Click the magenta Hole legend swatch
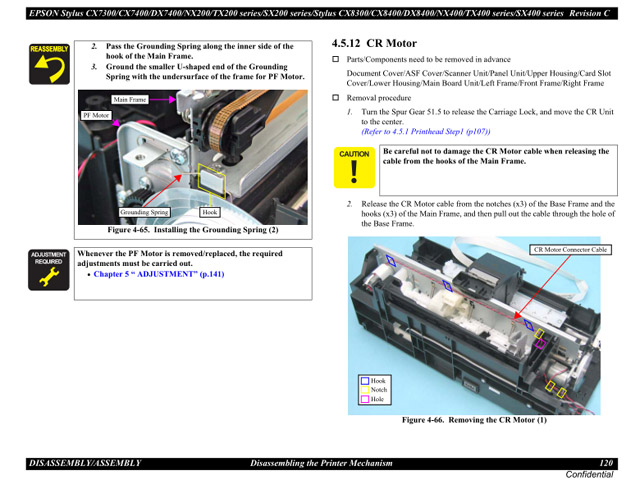This screenshot has height=480, width=640. (x=365, y=399)
